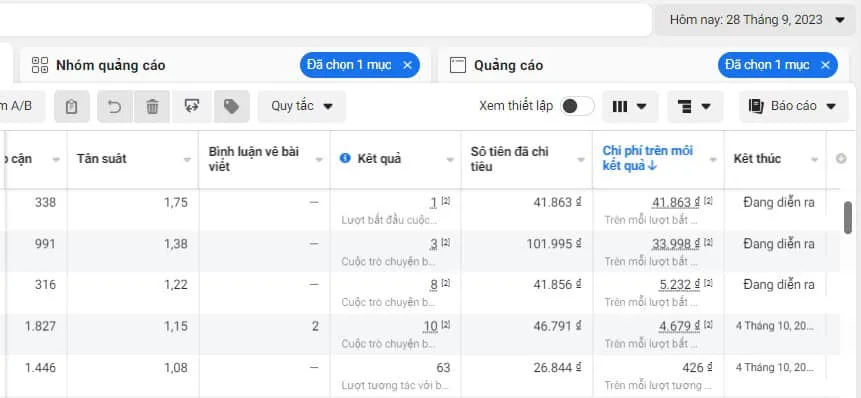Click Lượt tương tác với b... label
The image size is (861, 398).
(395, 386)
